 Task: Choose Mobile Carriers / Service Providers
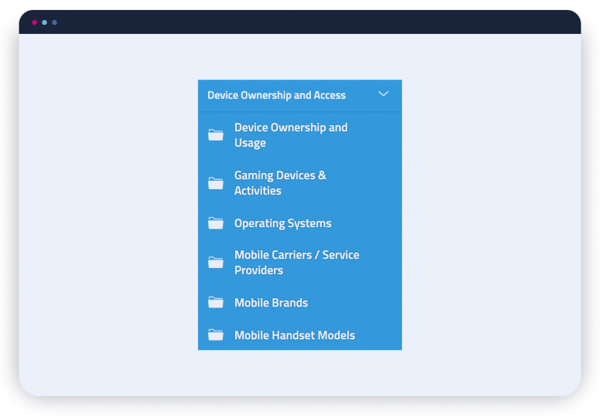click(x=297, y=262)
